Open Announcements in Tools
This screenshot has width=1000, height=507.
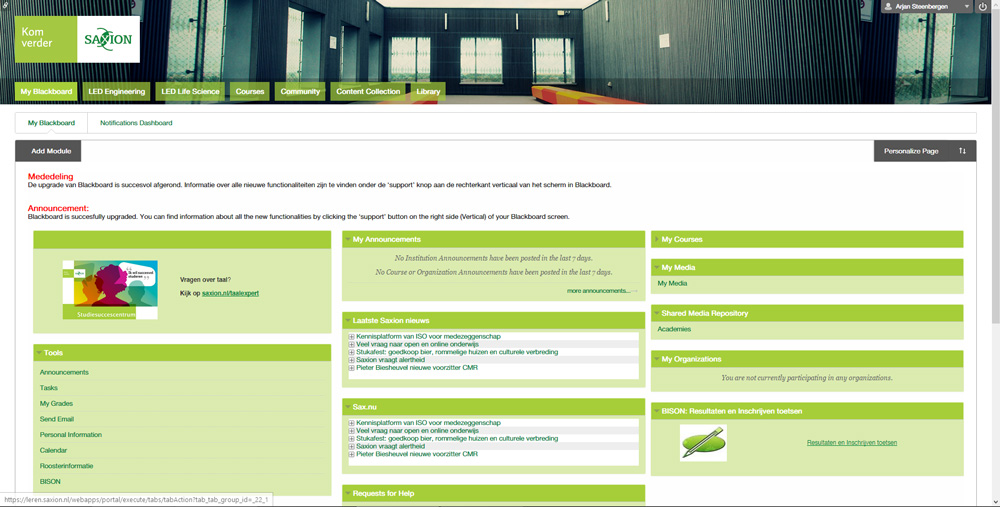[64, 372]
